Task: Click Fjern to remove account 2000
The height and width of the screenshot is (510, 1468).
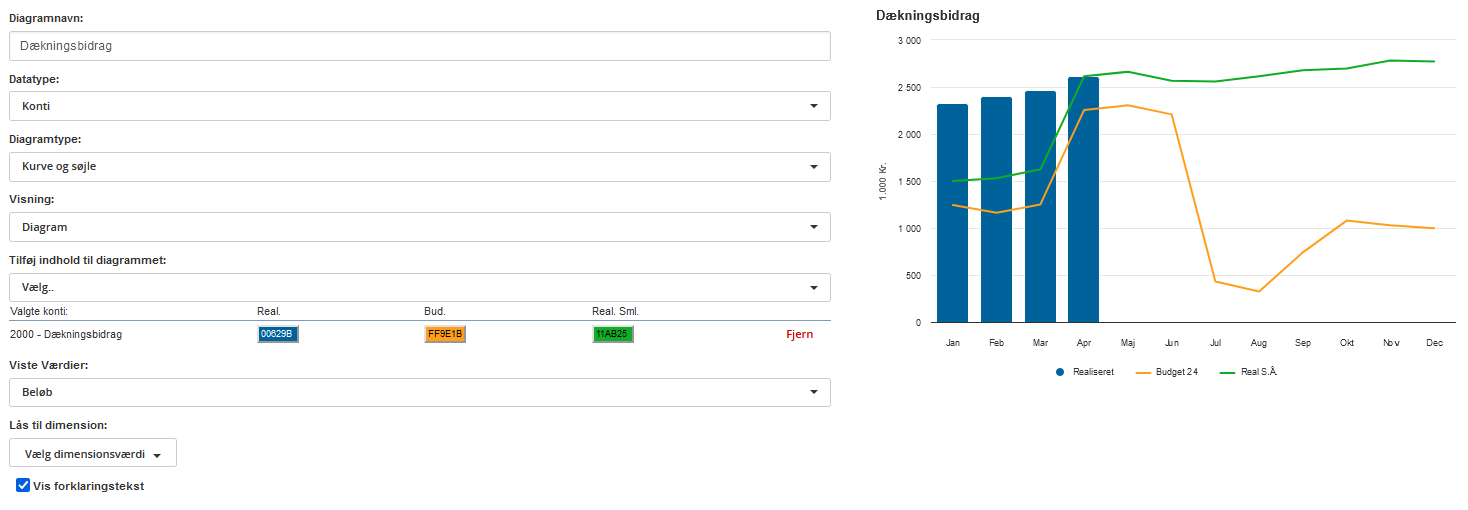Action: click(799, 334)
